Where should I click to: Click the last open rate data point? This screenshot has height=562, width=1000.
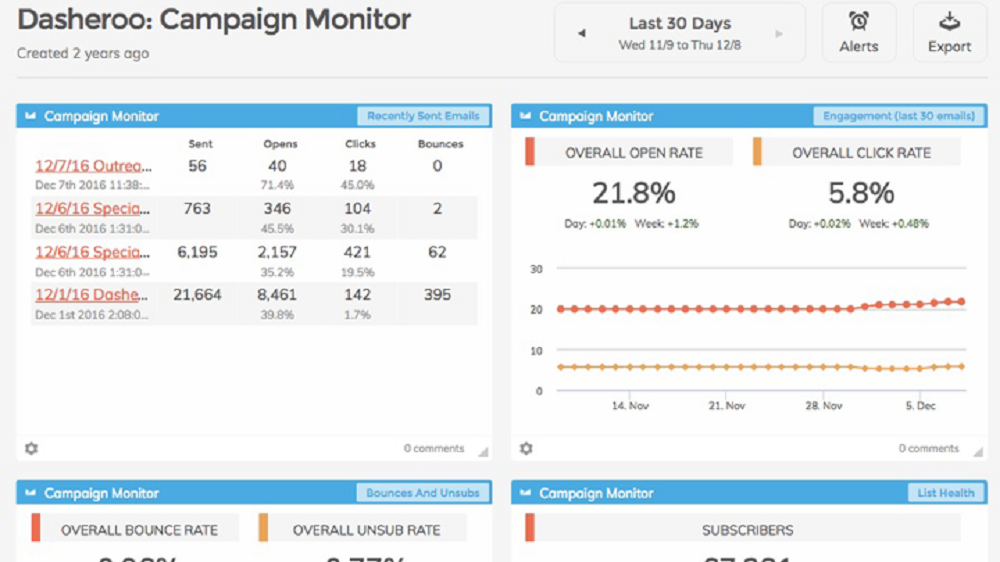(x=961, y=301)
